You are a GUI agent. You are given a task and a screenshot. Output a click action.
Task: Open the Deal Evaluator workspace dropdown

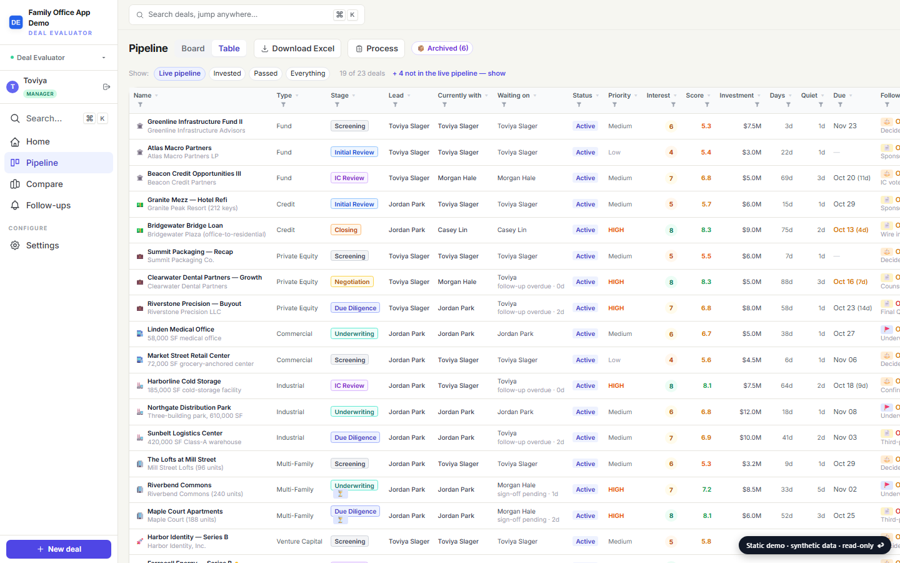point(58,57)
